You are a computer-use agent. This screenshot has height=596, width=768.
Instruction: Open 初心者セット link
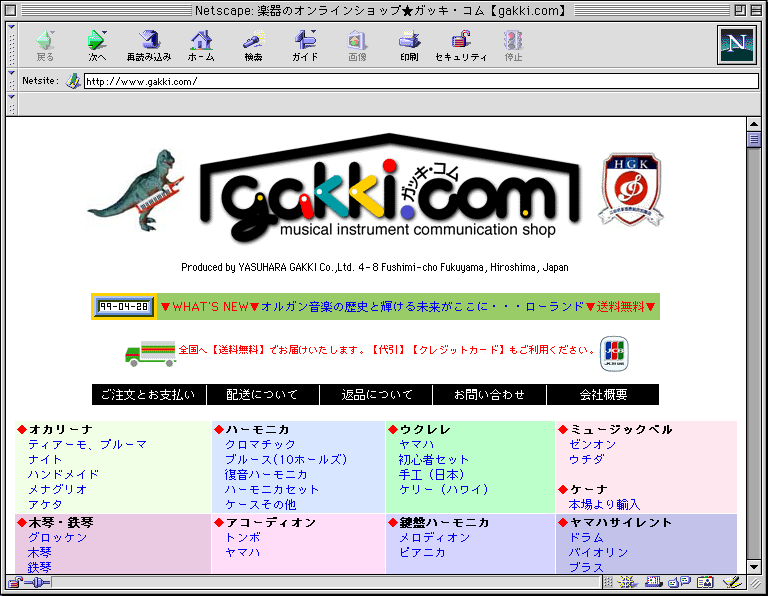[x=434, y=459]
